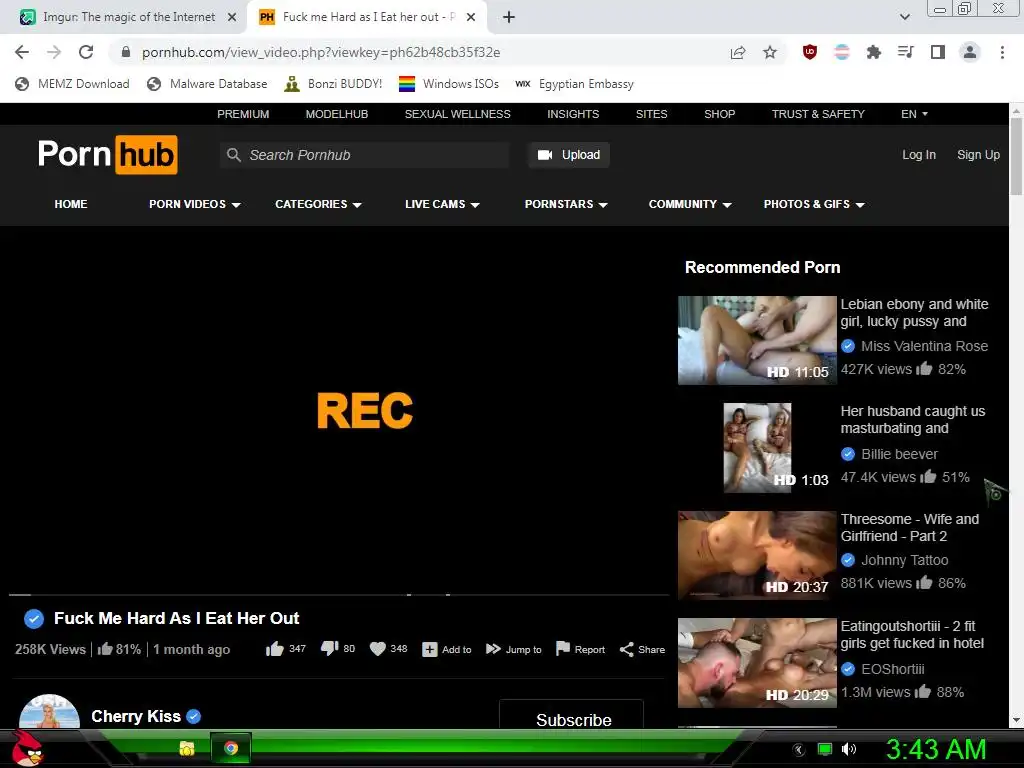The height and width of the screenshot is (768, 1024).
Task: Open the Shop top link
Action: (720, 114)
